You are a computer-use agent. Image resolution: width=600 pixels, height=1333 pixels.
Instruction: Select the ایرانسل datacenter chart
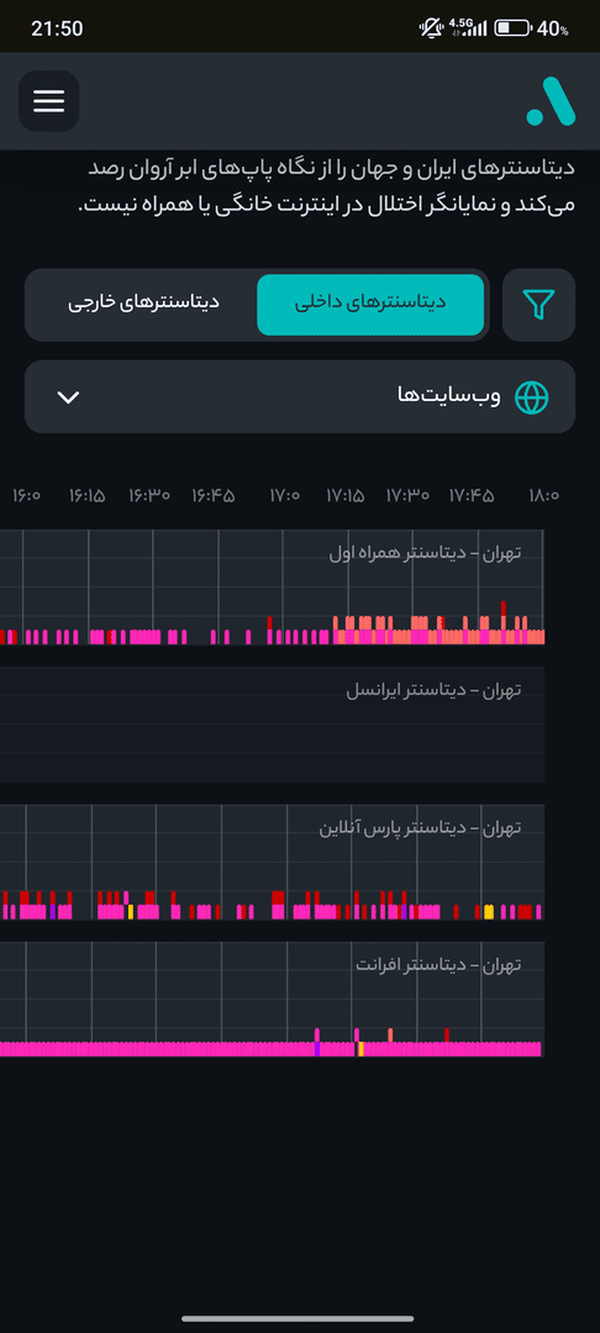click(x=272, y=725)
